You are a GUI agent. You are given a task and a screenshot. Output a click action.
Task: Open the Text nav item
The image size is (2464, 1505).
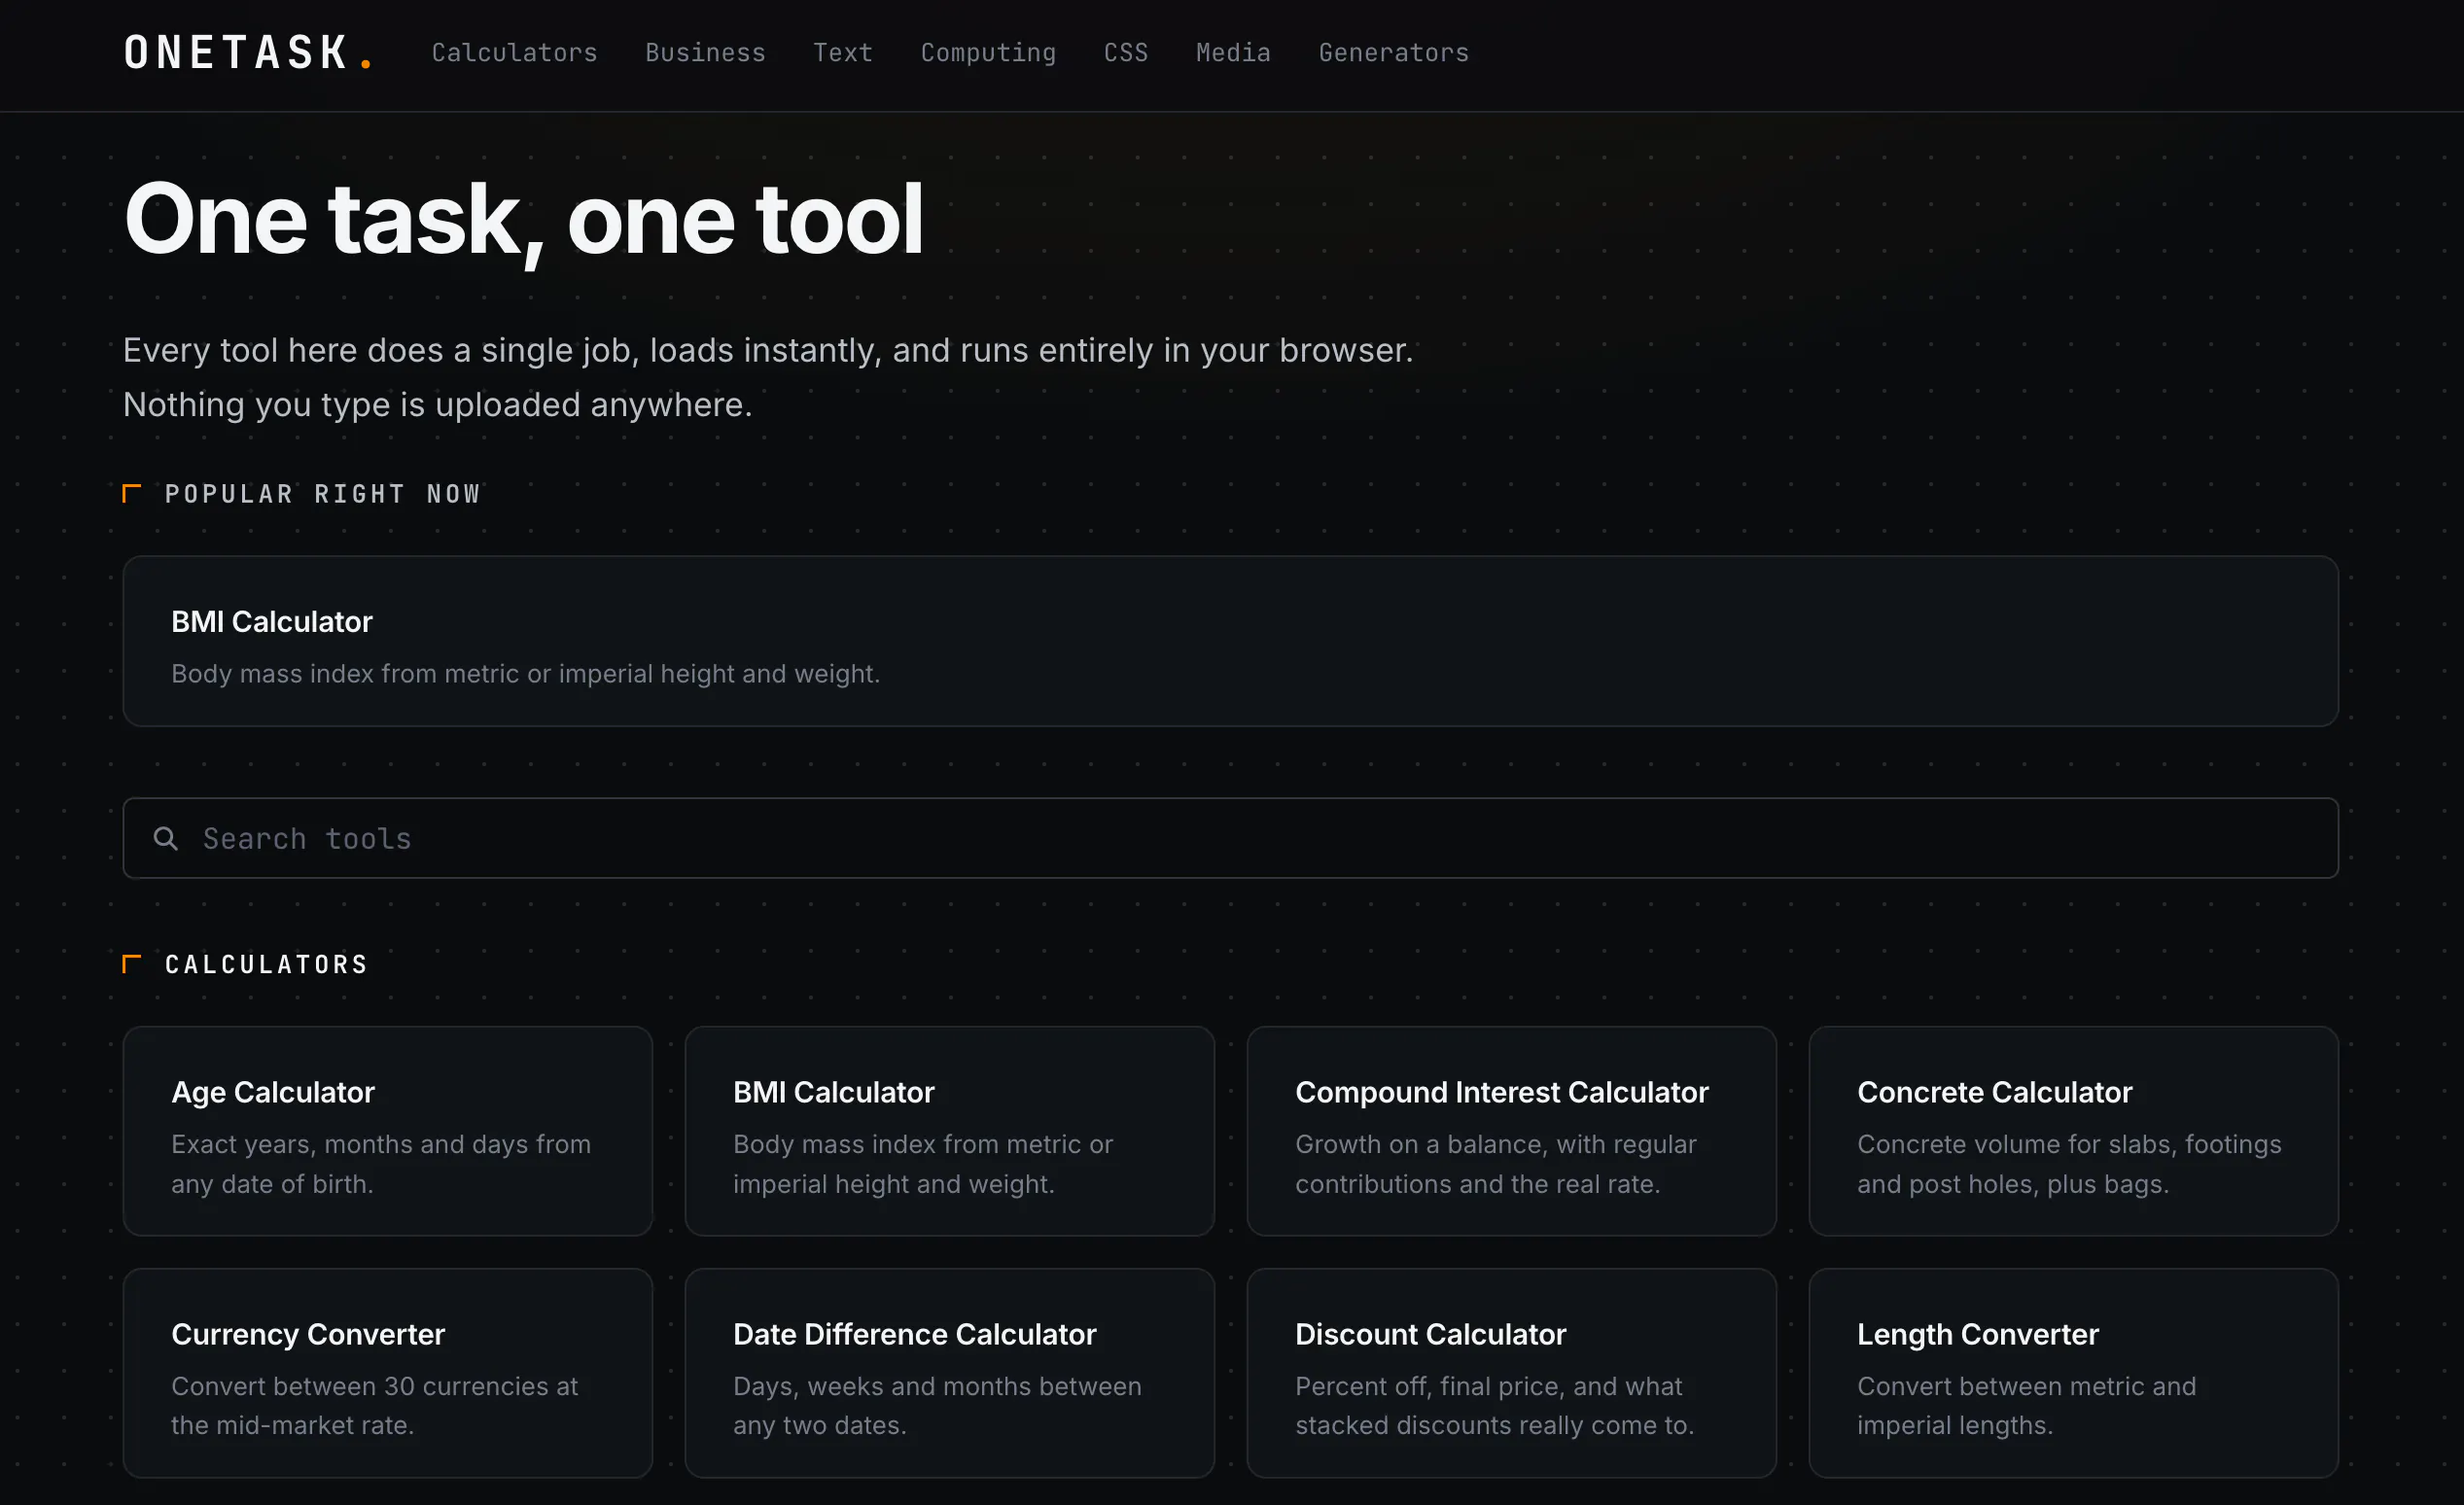[842, 53]
